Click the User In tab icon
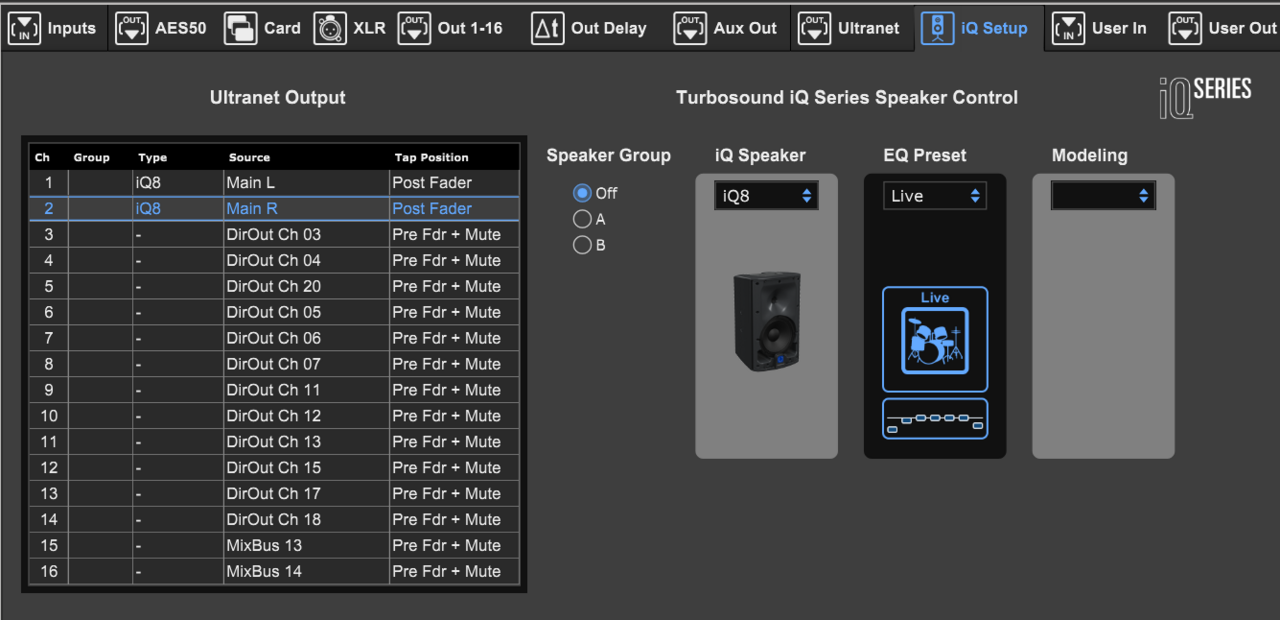This screenshot has height=620, width=1280. [1069, 28]
